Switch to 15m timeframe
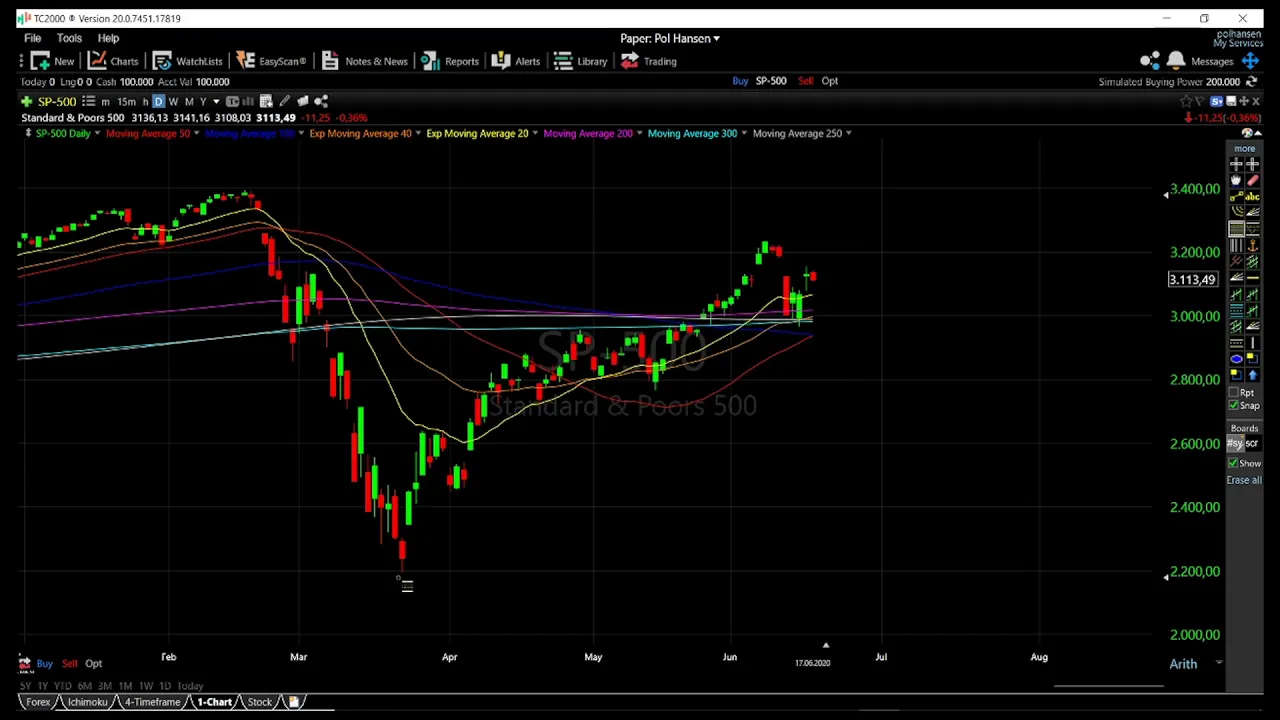This screenshot has width=1280, height=720. click(x=127, y=101)
